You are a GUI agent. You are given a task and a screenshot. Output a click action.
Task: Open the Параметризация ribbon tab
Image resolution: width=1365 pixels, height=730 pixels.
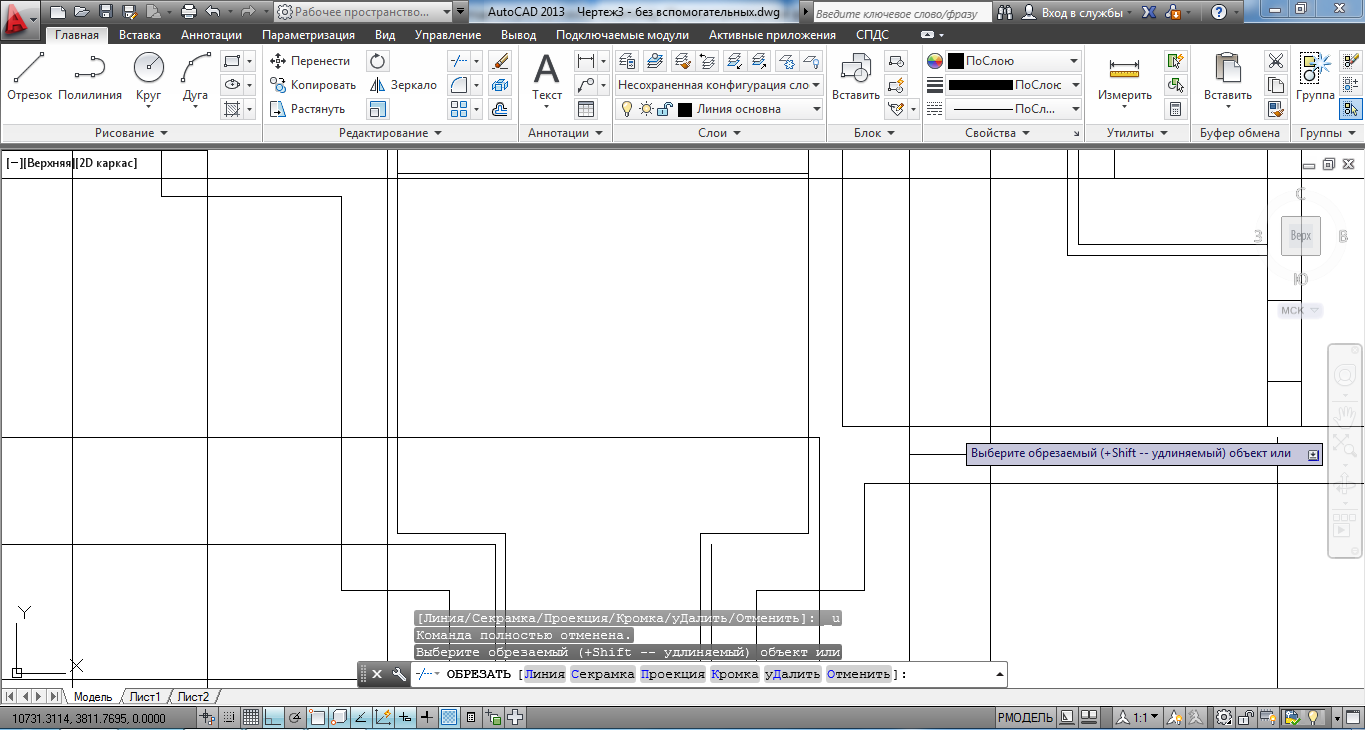pyautogui.click(x=308, y=34)
